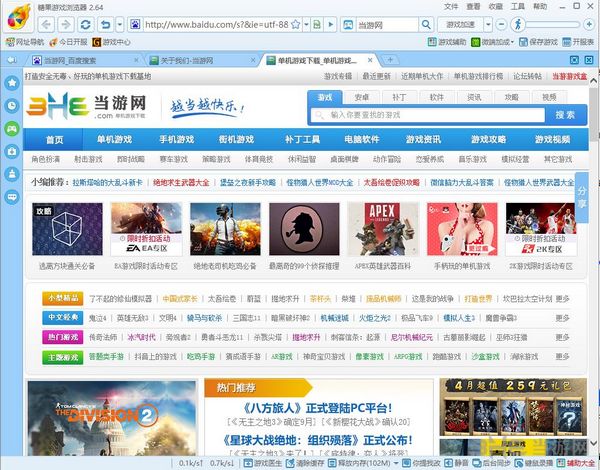This screenshot has height=470, width=600.
Task: Click 后台同步 in the status bar
Action: coord(492,463)
